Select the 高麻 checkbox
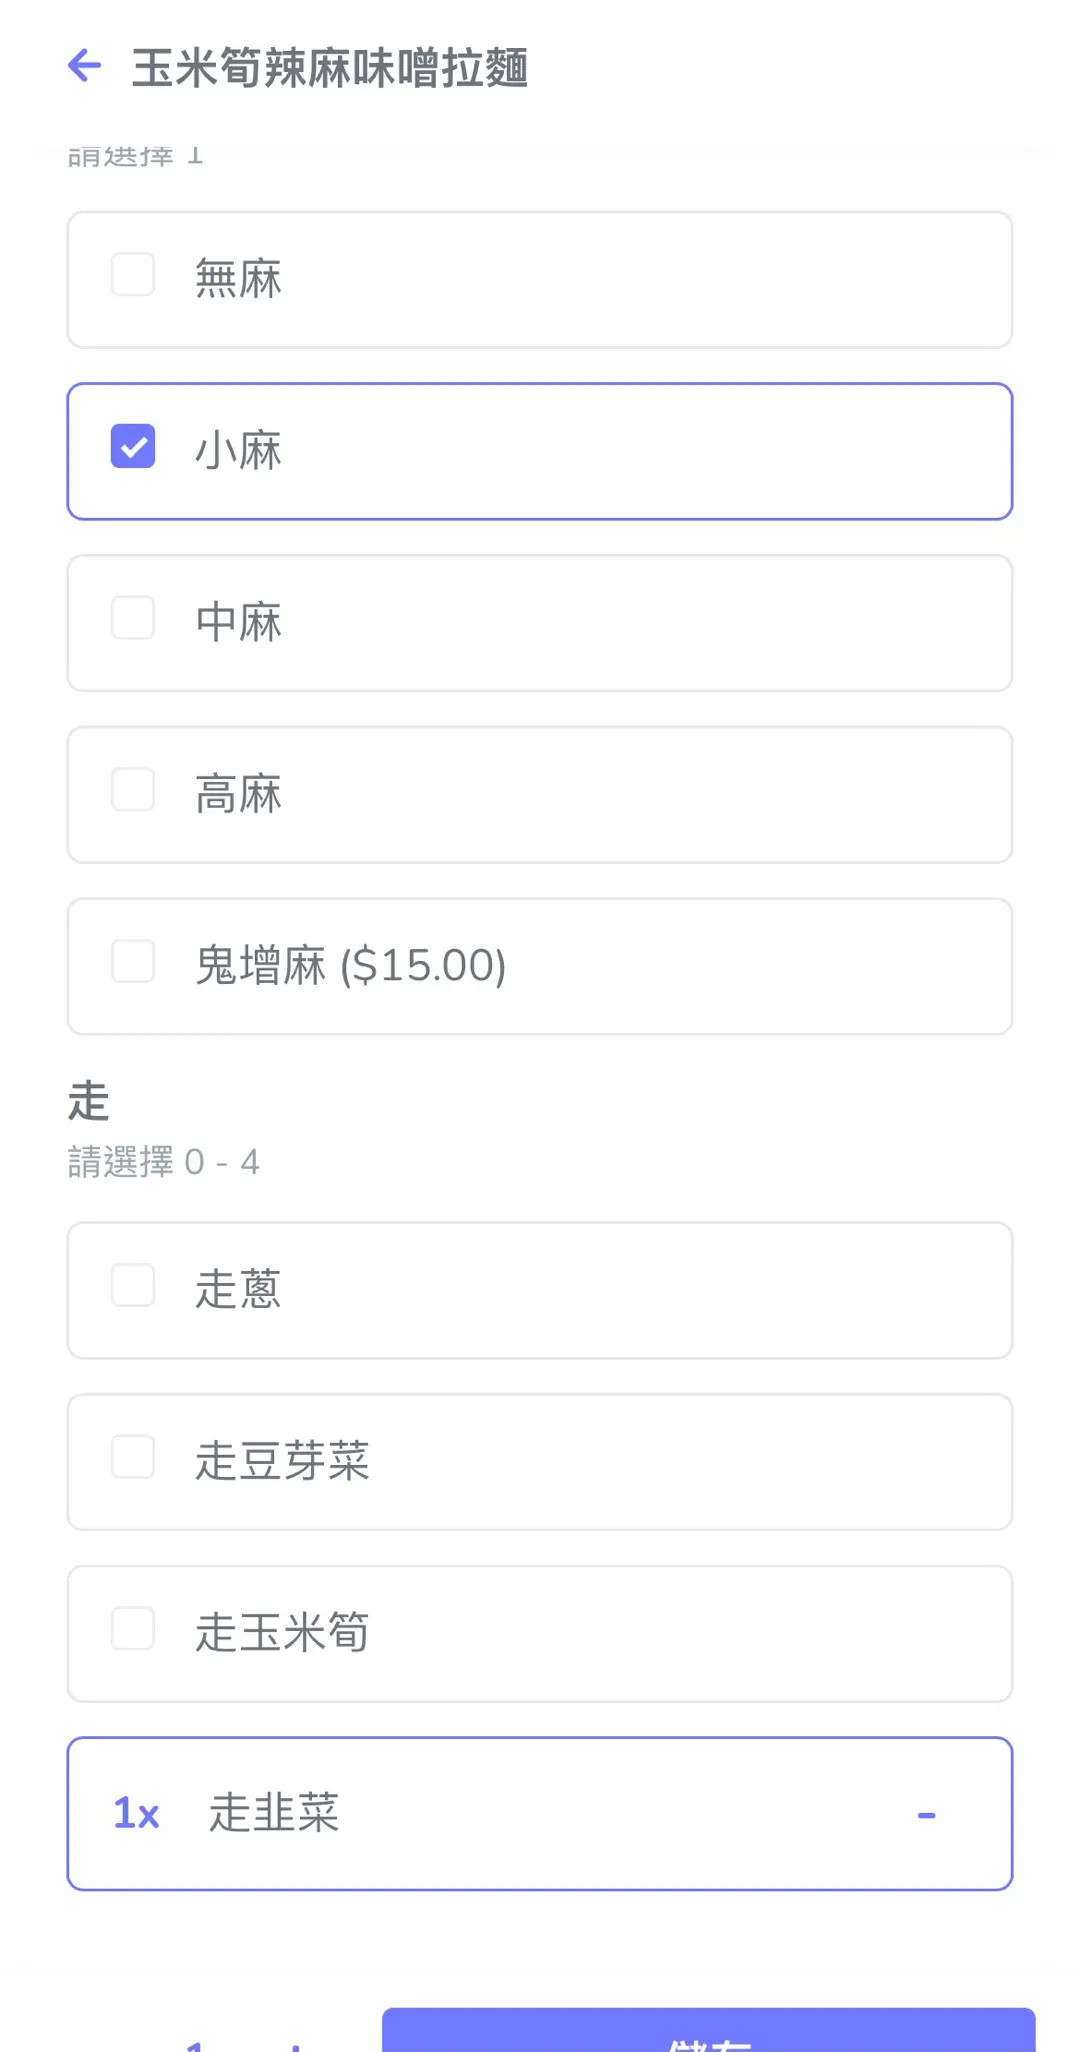Image resolution: width=1080 pixels, height=2052 pixels. (133, 790)
